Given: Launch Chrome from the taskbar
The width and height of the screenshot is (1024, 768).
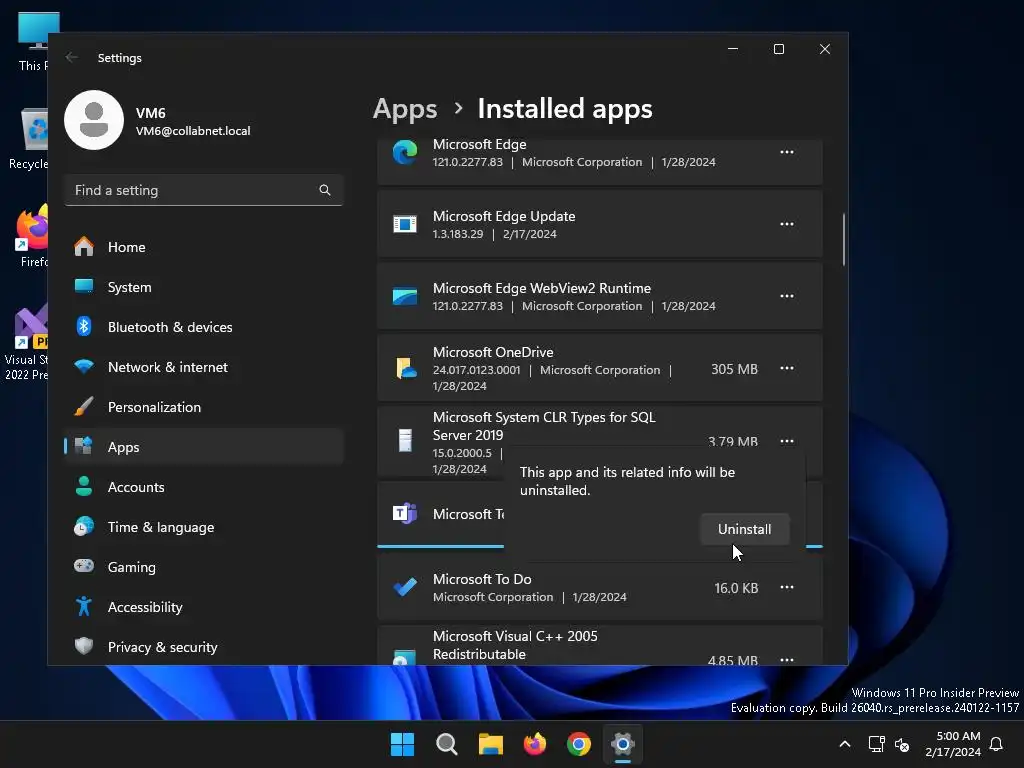Looking at the screenshot, I should tap(579, 744).
